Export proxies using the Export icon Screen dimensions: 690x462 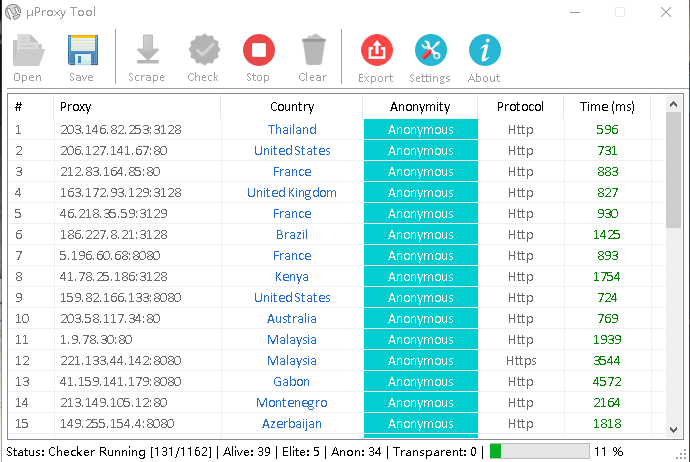377,50
